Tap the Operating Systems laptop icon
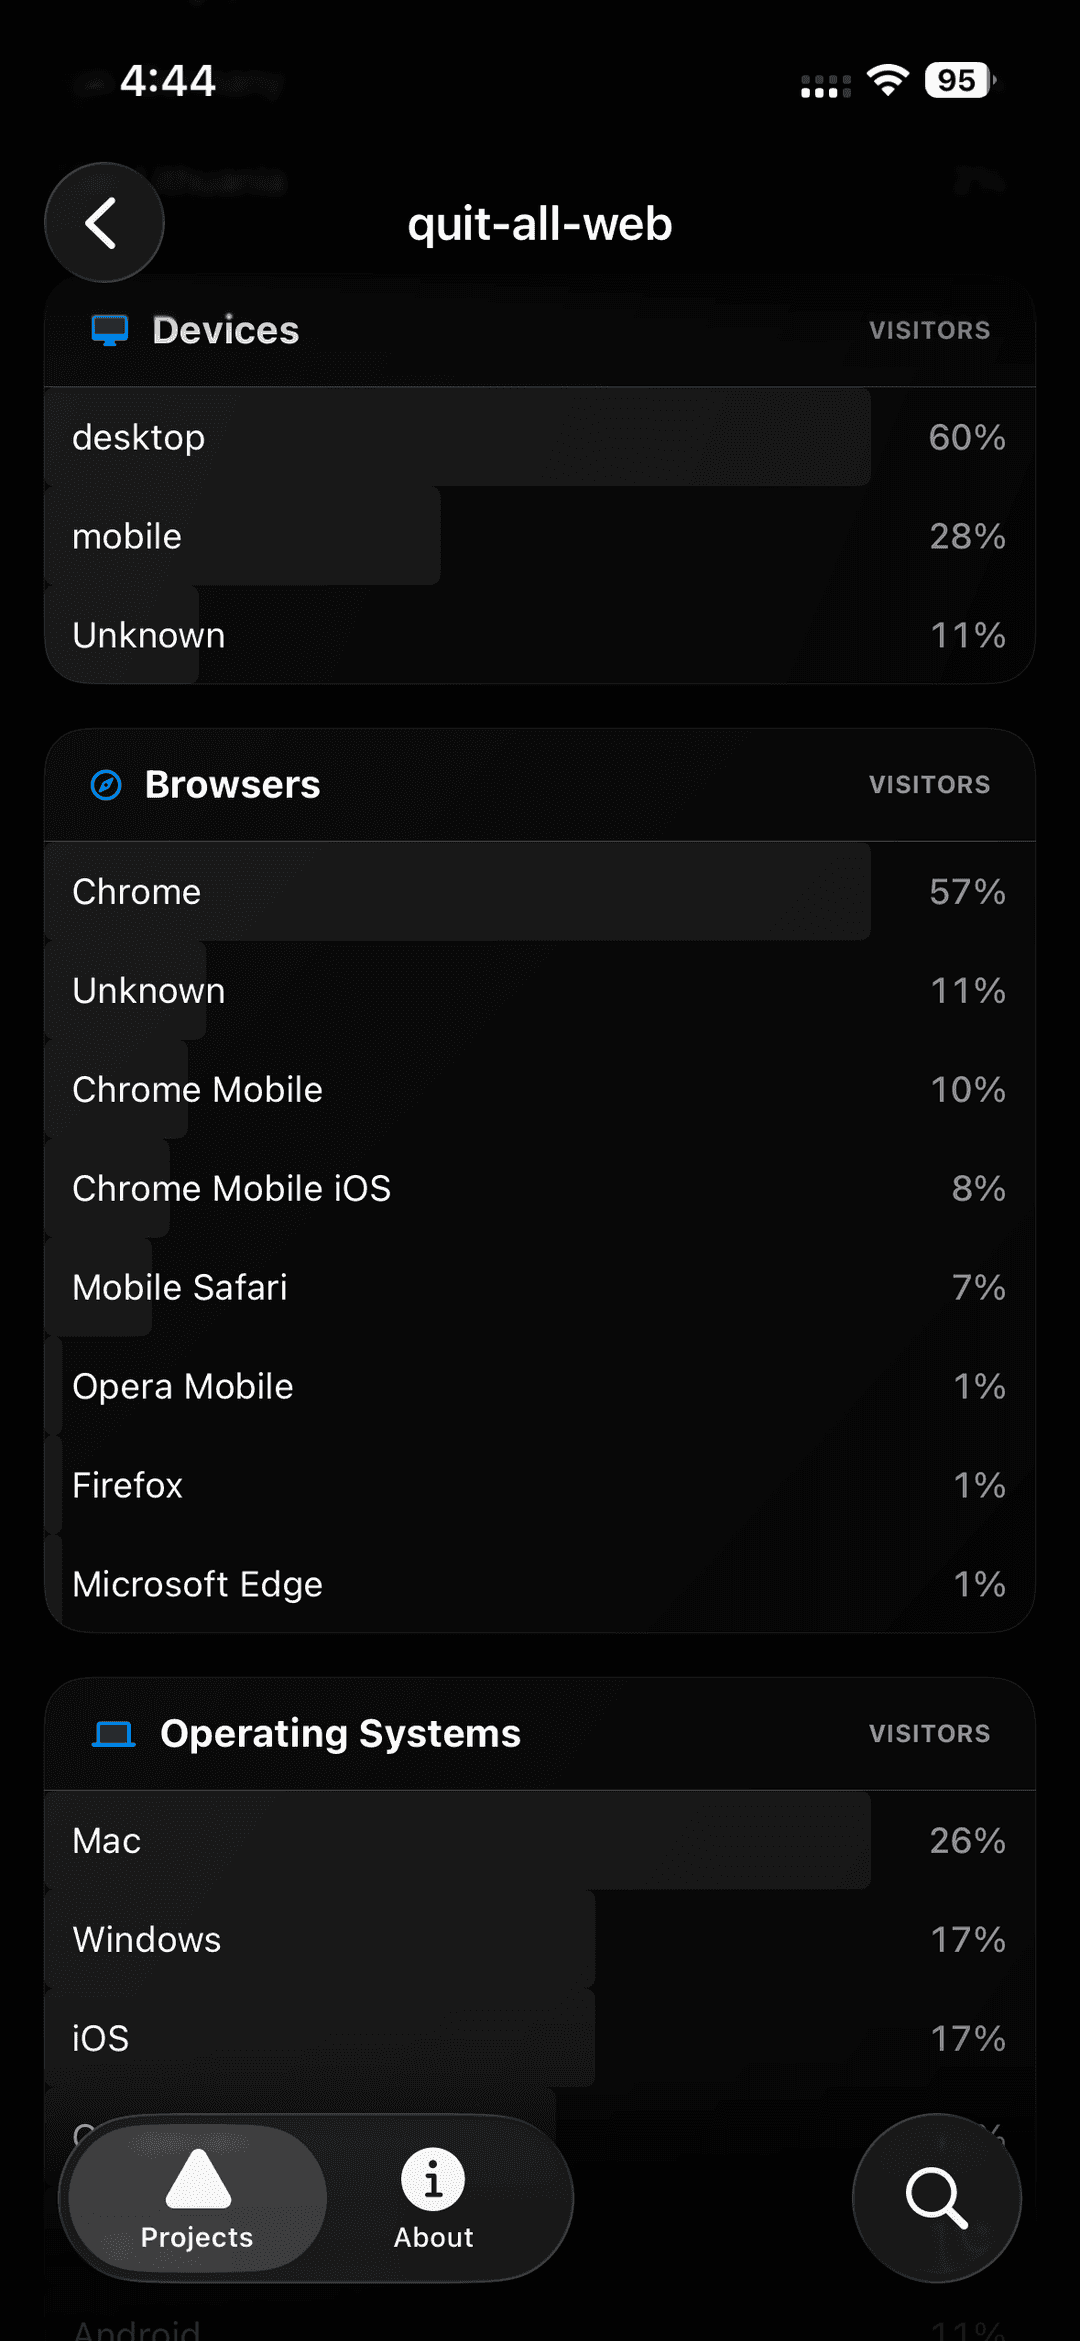The image size is (1080, 2341). click(114, 1733)
